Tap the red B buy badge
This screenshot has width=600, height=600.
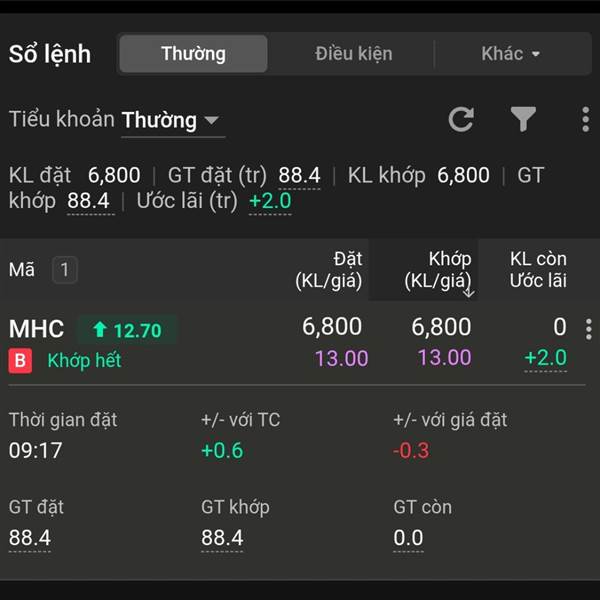click(20, 360)
